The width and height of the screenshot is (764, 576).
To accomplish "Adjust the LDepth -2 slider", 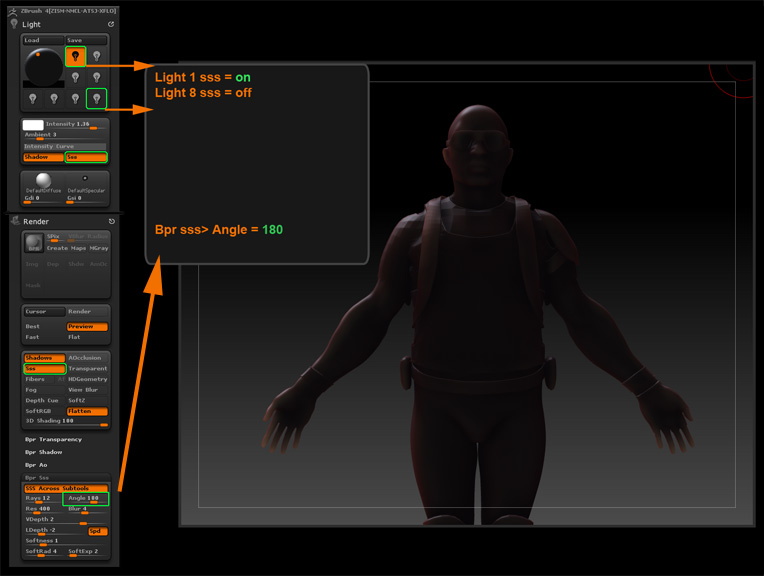I will pos(55,531).
